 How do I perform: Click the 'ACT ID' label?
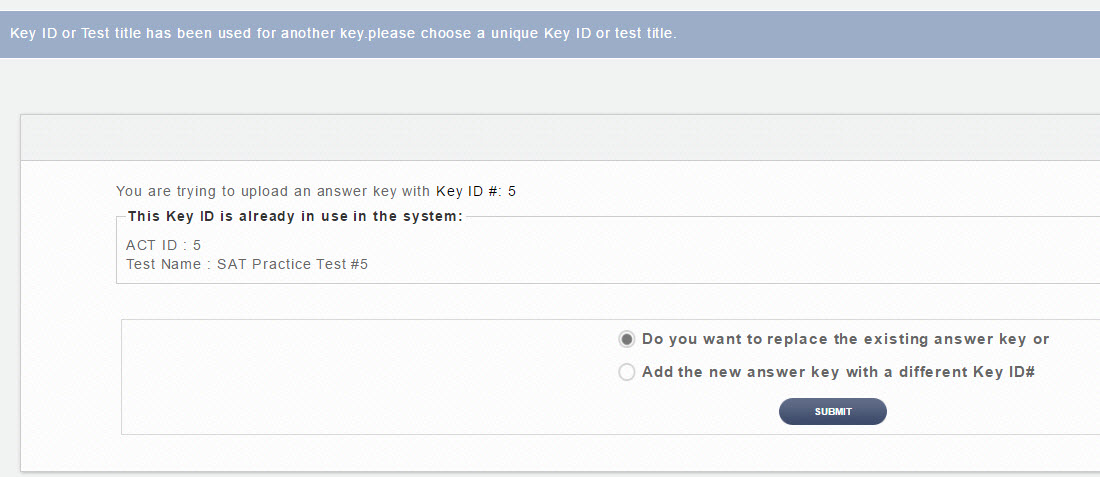pyautogui.click(x=152, y=245)
